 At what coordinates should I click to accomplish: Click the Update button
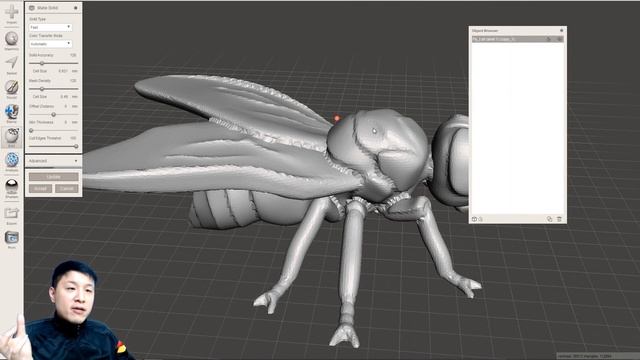(53, 177)
